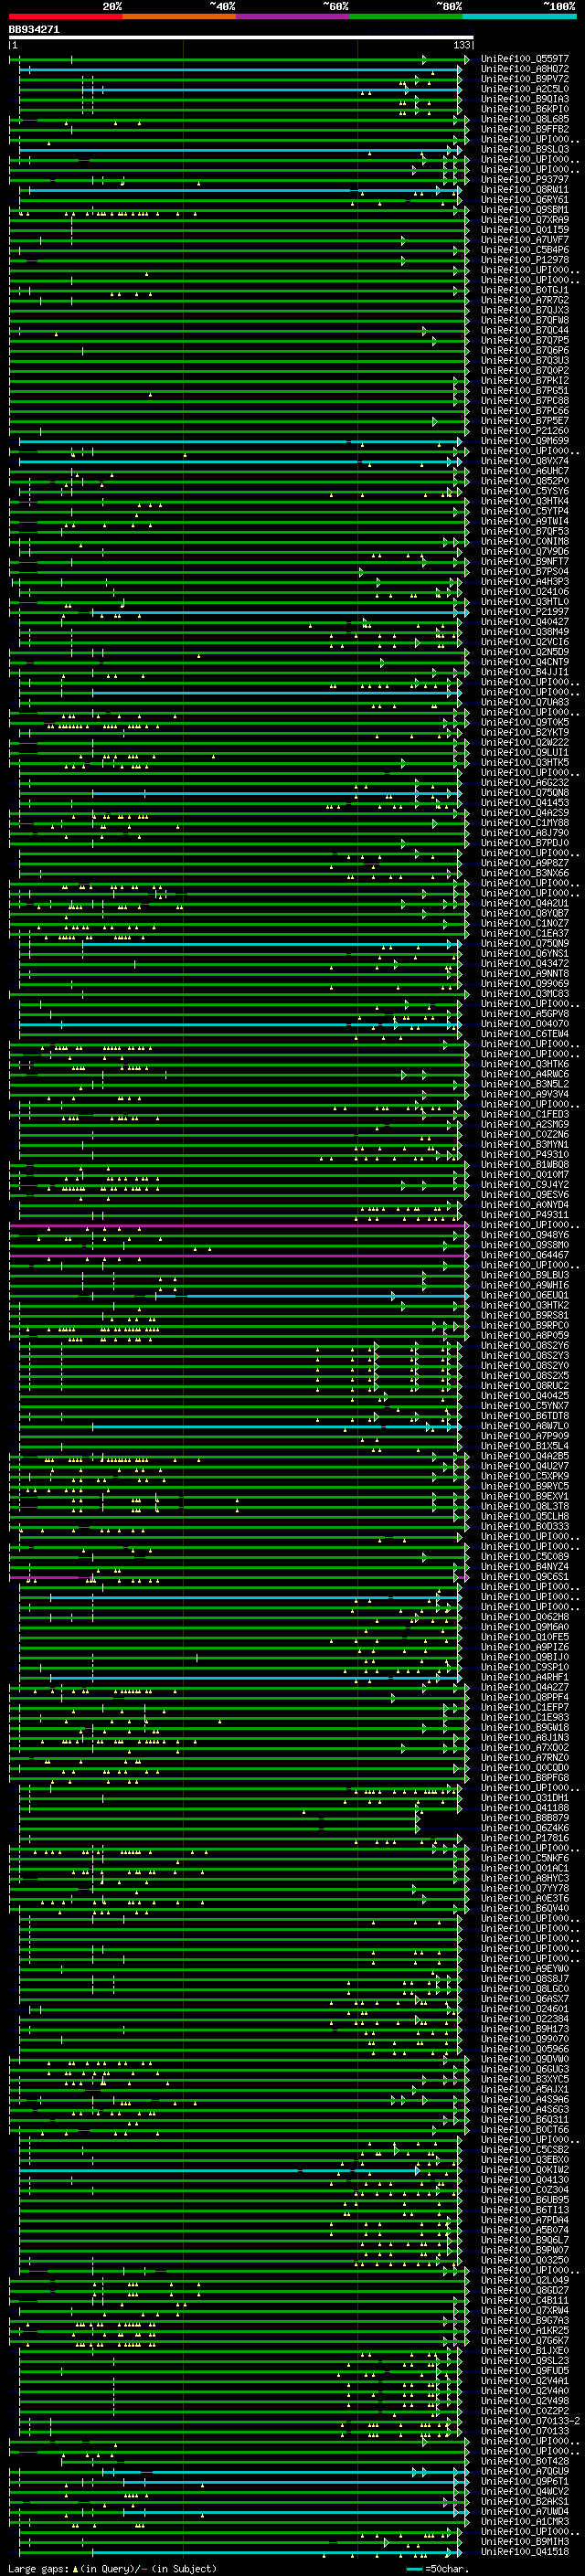
Task: Click the cyan 50char scale bar legend
Action: pos(414,2568)
